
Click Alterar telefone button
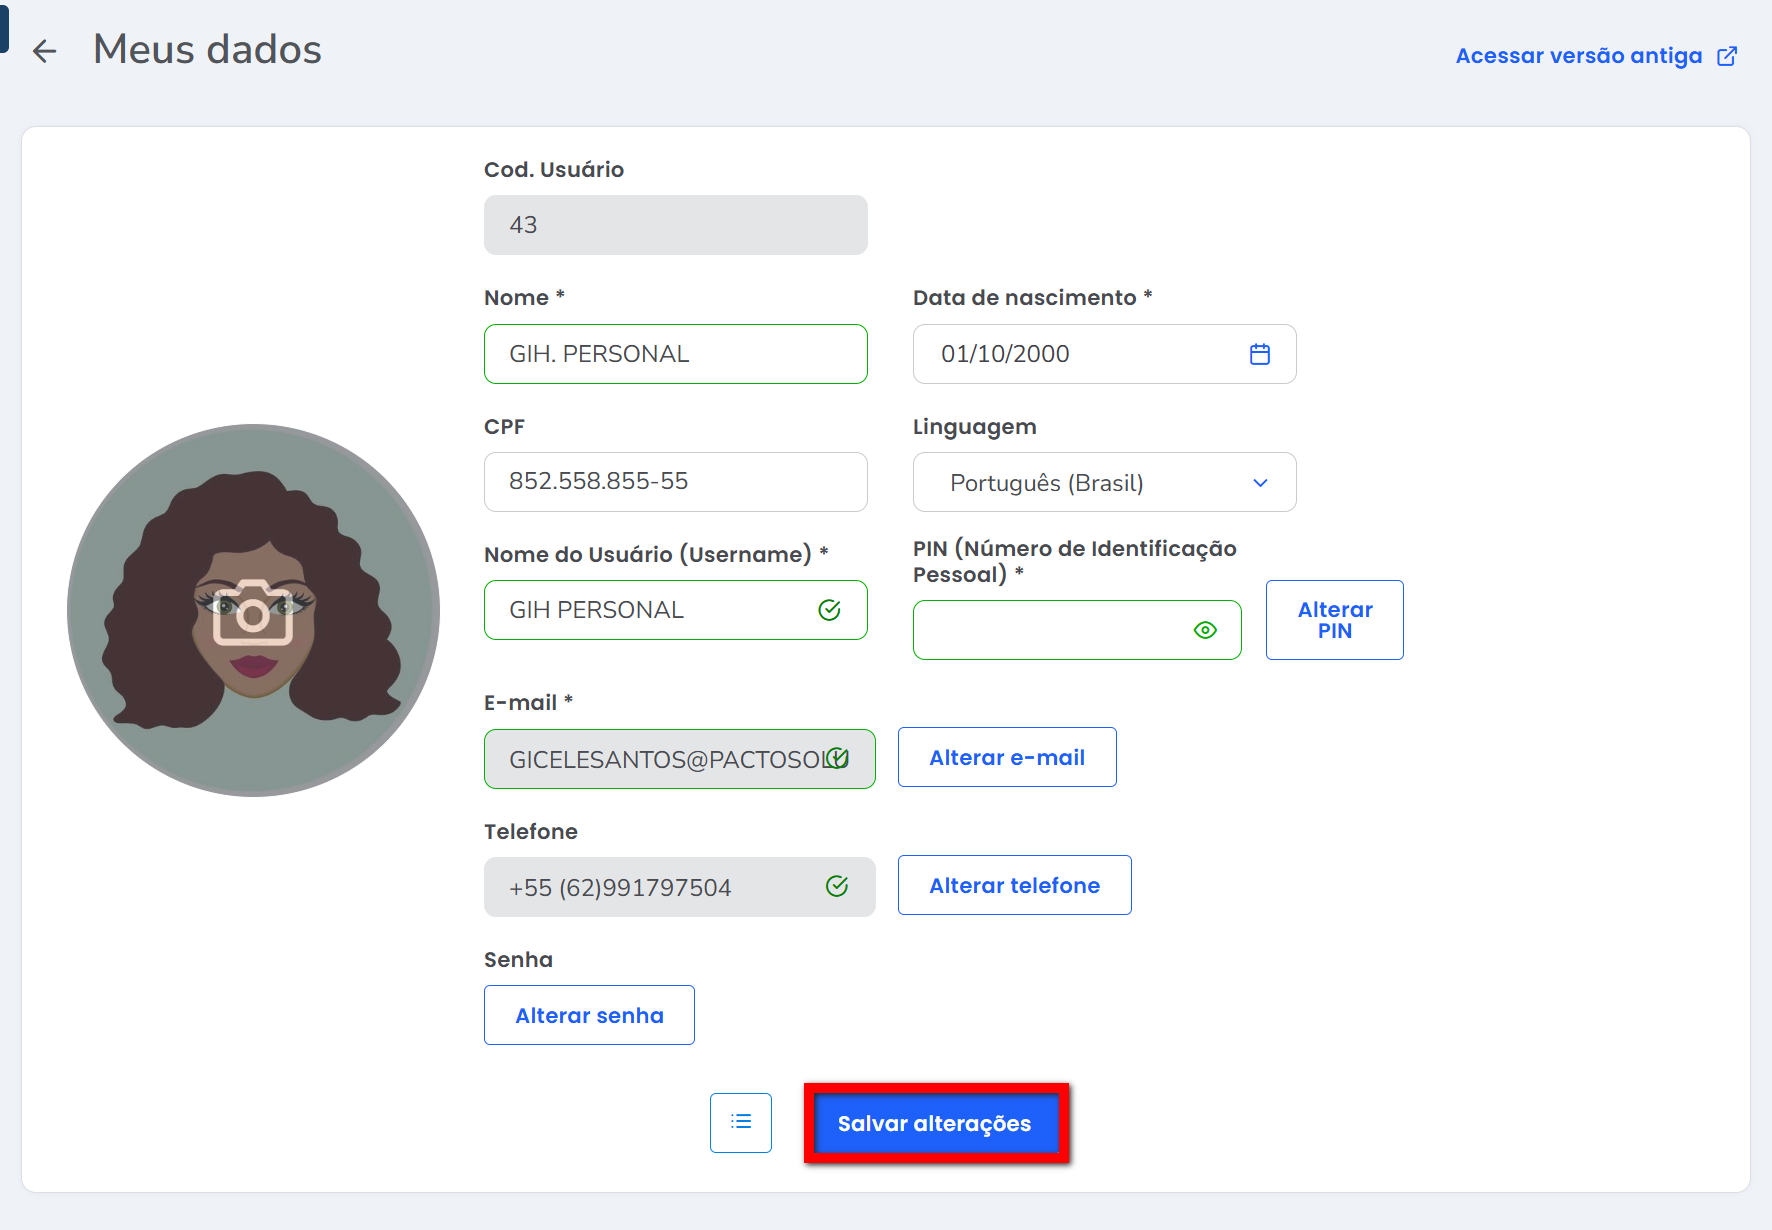click(1014, 886)
